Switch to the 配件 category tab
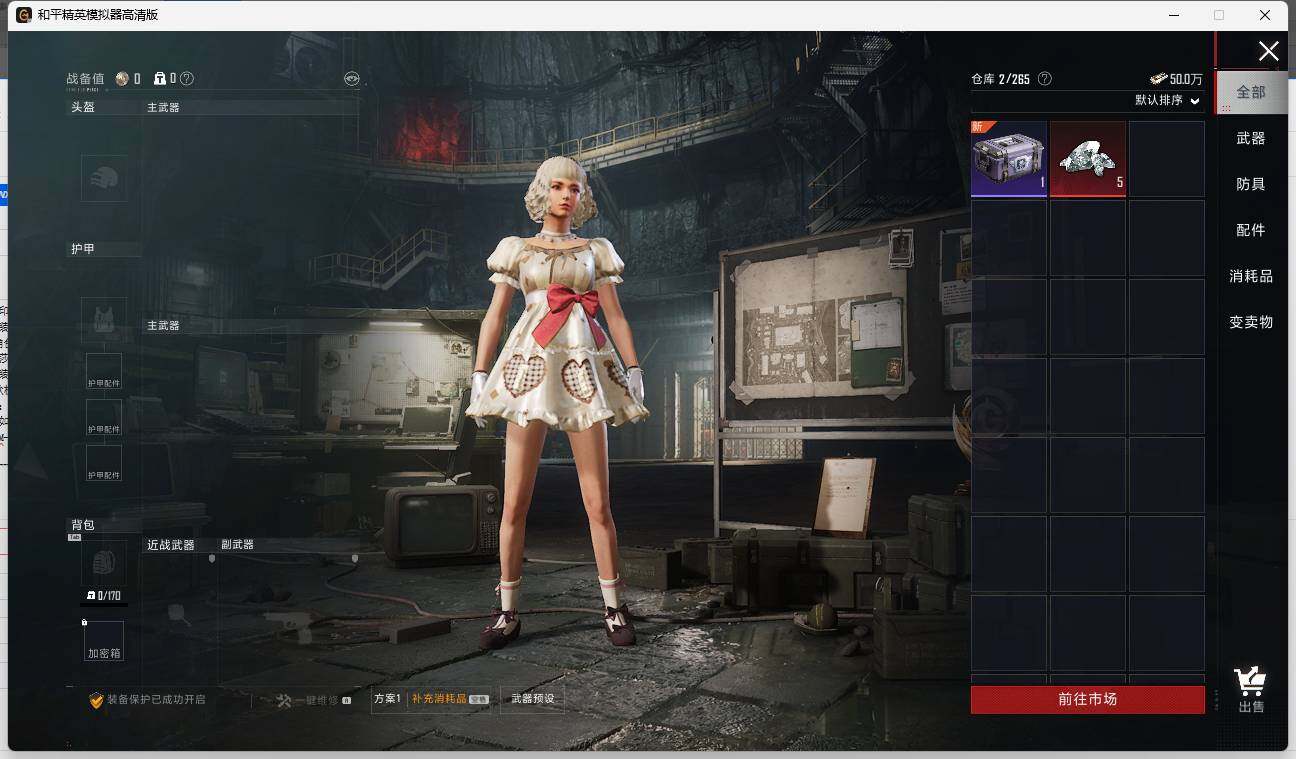Image resolution: width=1296 pixels, height=759 pixels. pos(1251,230)
